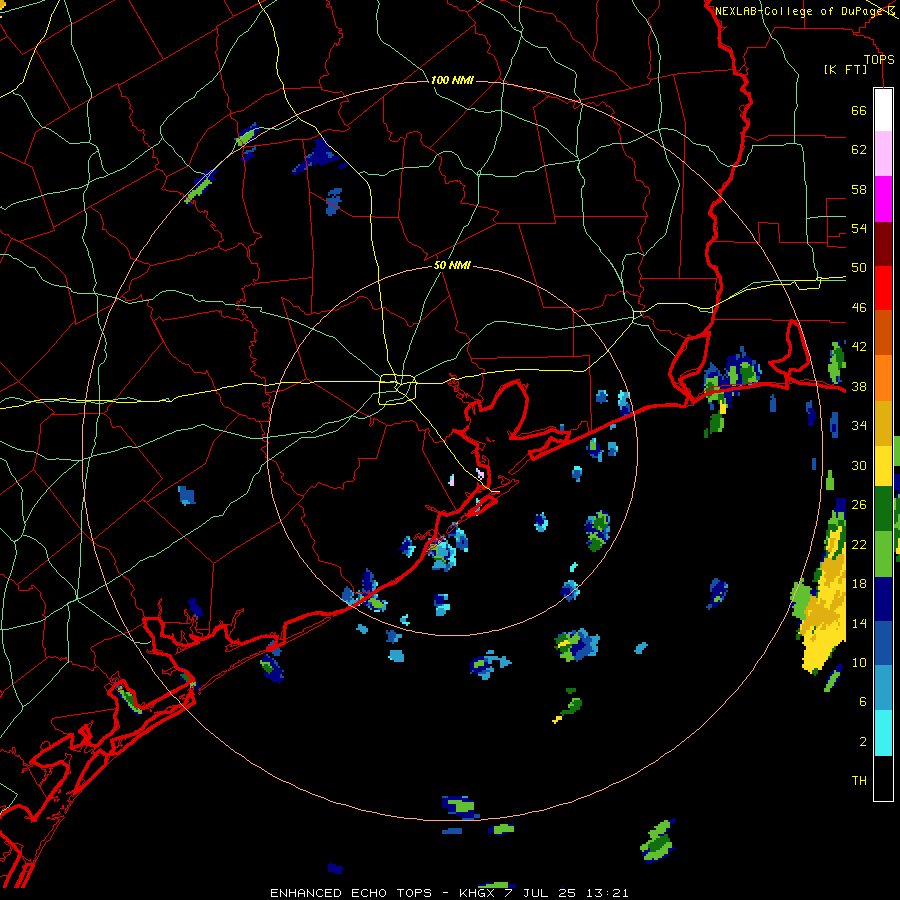
Task: Click the white swatch in the tops legend
Action: tap(883, 110)
